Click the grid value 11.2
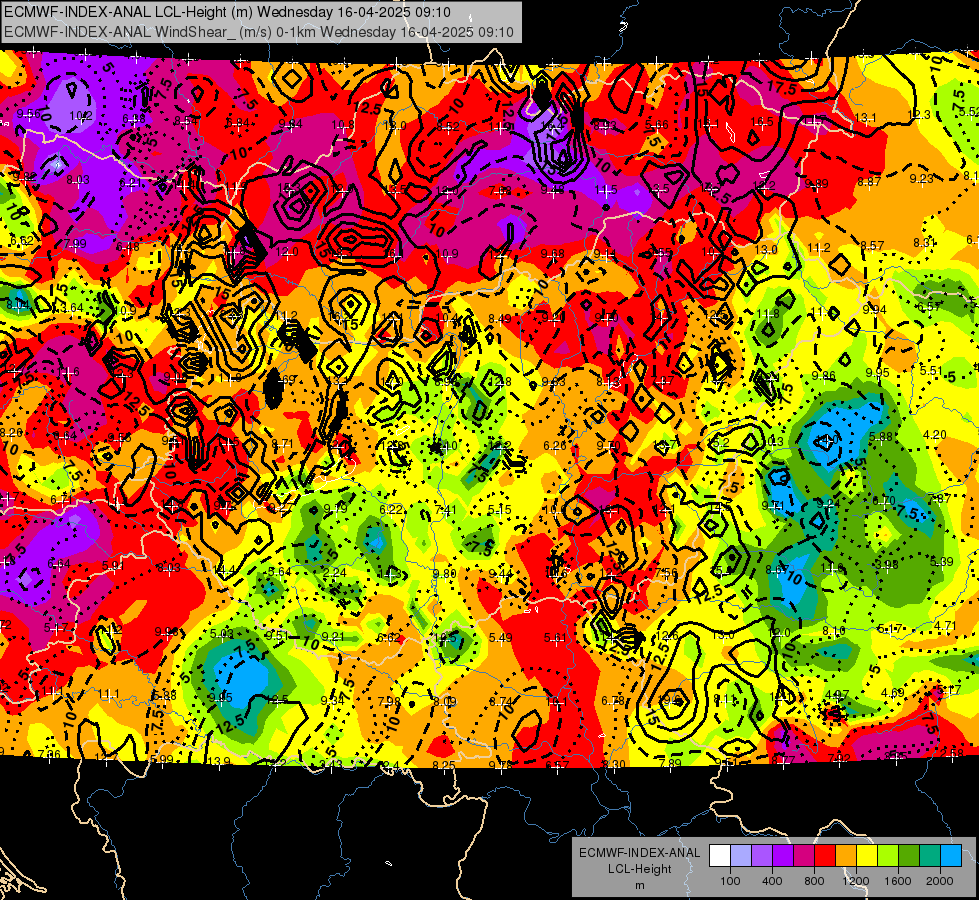This screenshot has height=900, width=979. click(819, 248)
